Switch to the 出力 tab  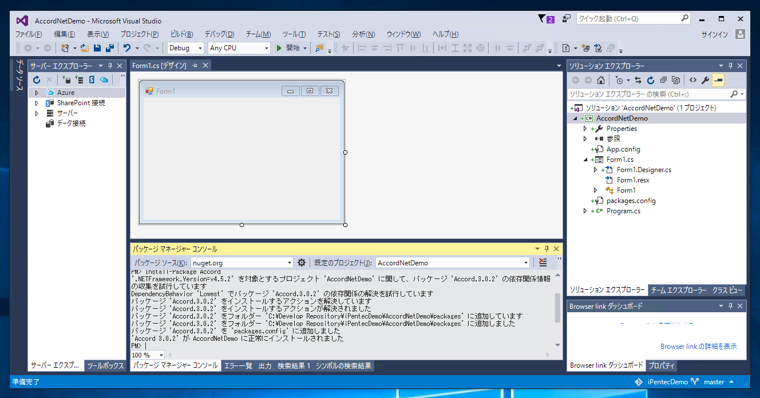(265, 366)
